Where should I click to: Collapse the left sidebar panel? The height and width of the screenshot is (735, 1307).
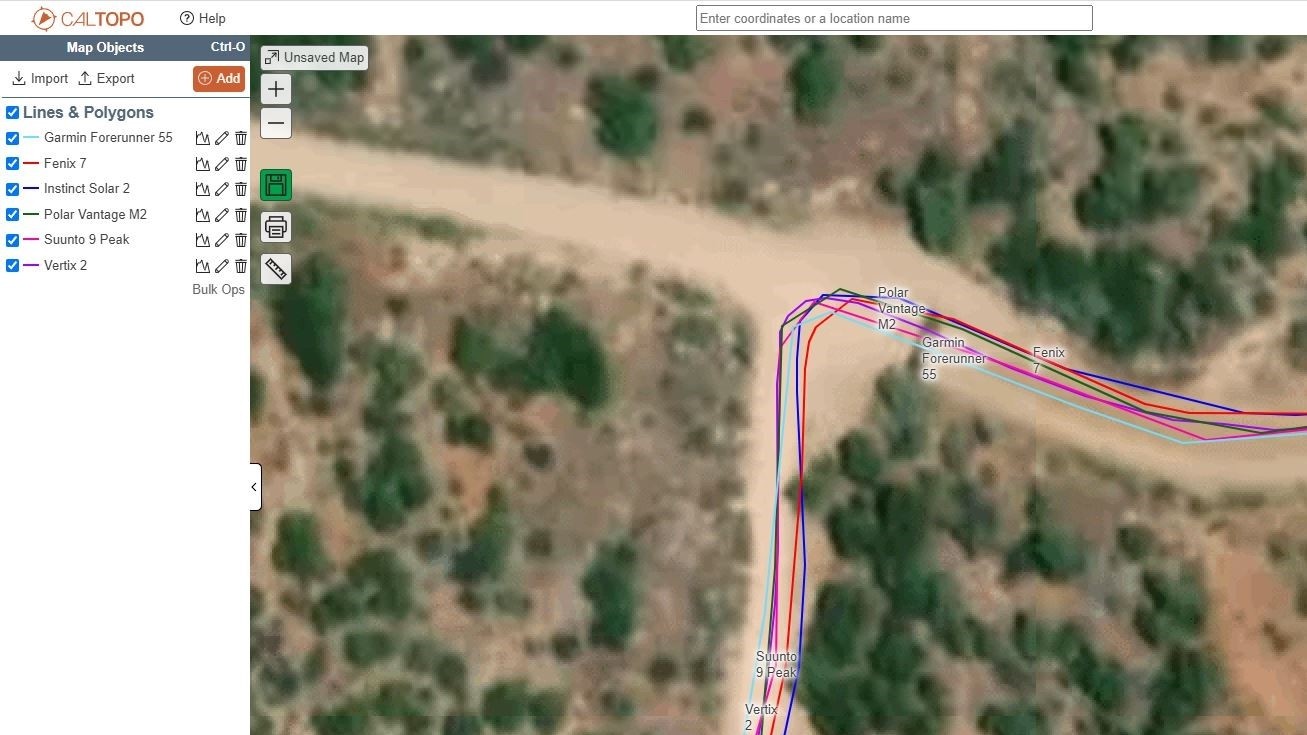pos(254,487)
